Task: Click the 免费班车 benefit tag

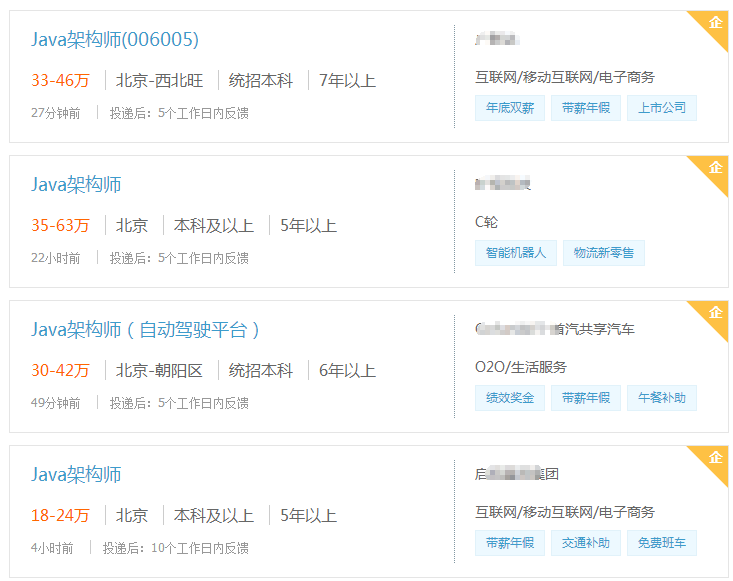Action: tap(662, 543)
